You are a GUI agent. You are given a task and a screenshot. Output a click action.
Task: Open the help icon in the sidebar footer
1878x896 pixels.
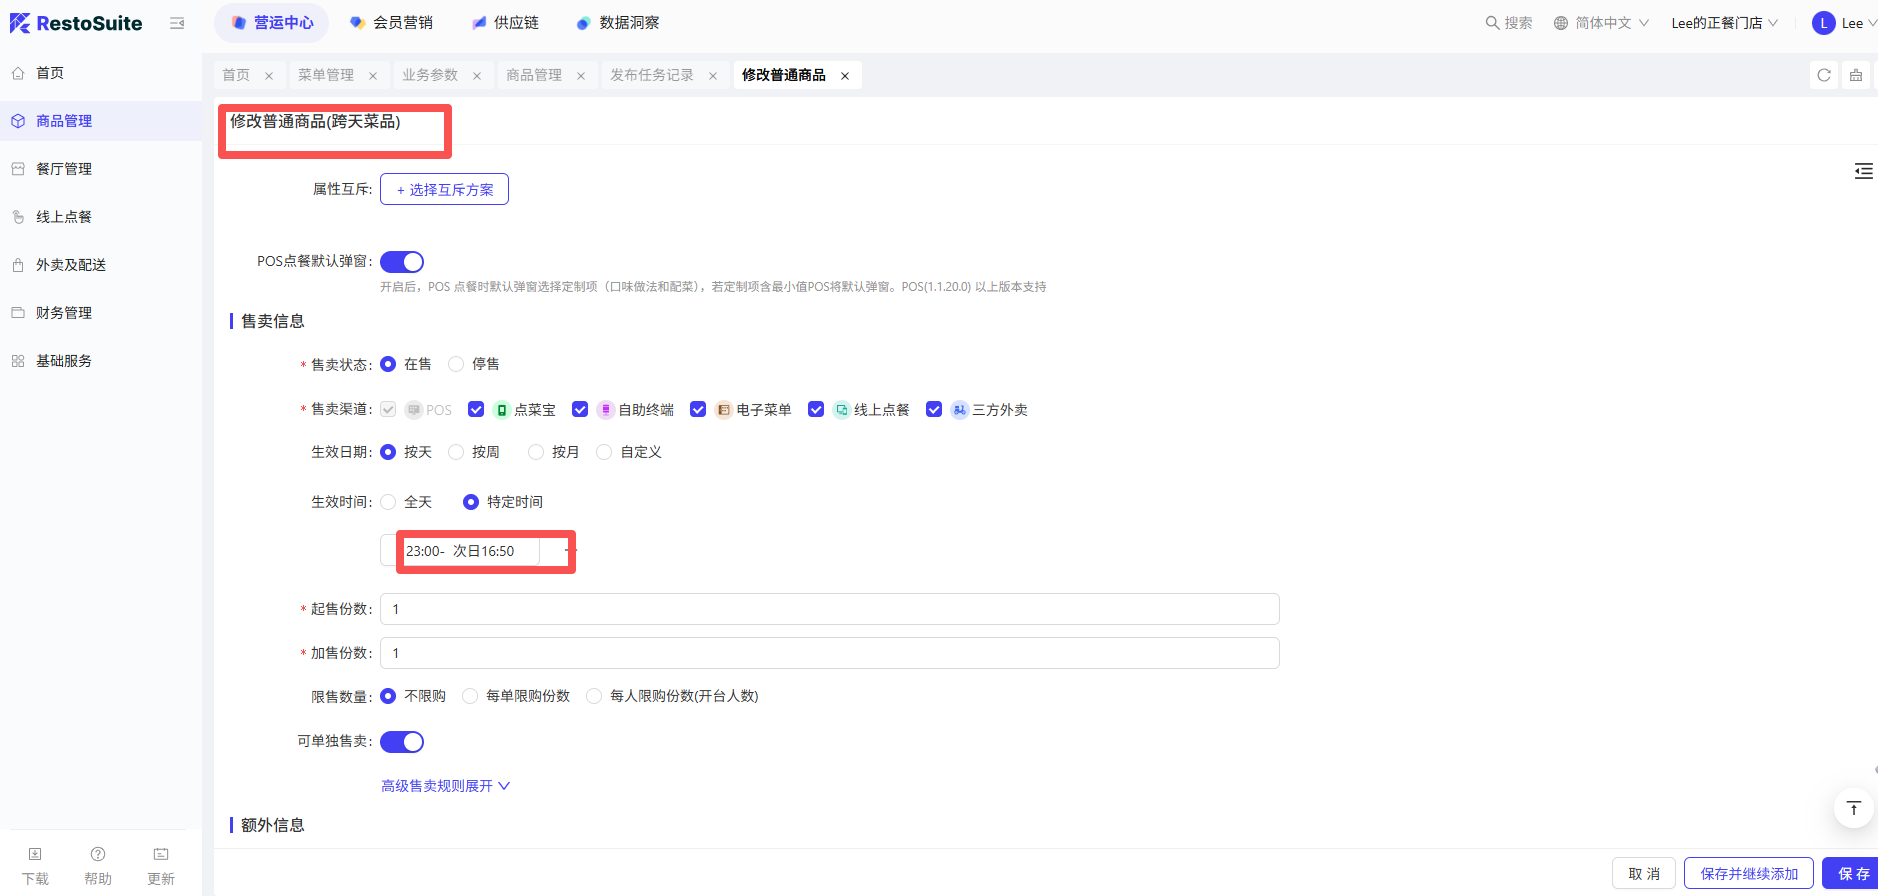tap(98, 855)
